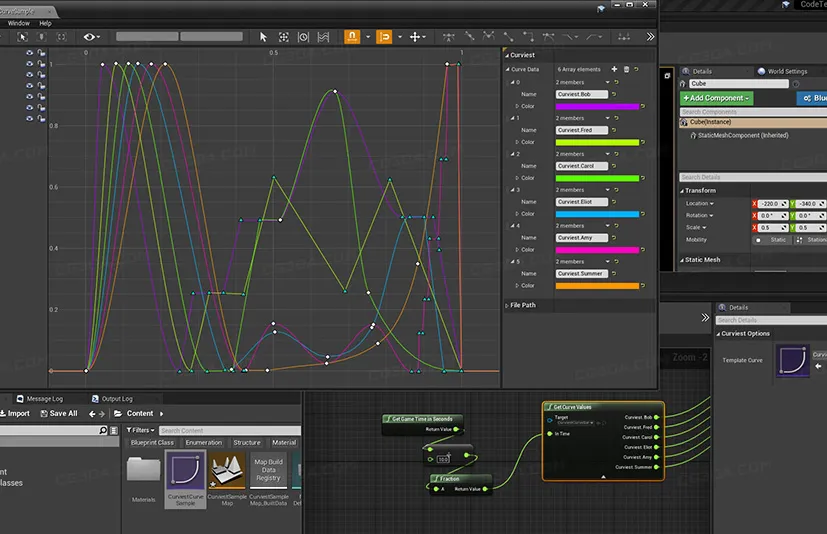Click the first tangent mode icon after the move tool
Viewport: 827px width, 534px height.
pos(449,37)
